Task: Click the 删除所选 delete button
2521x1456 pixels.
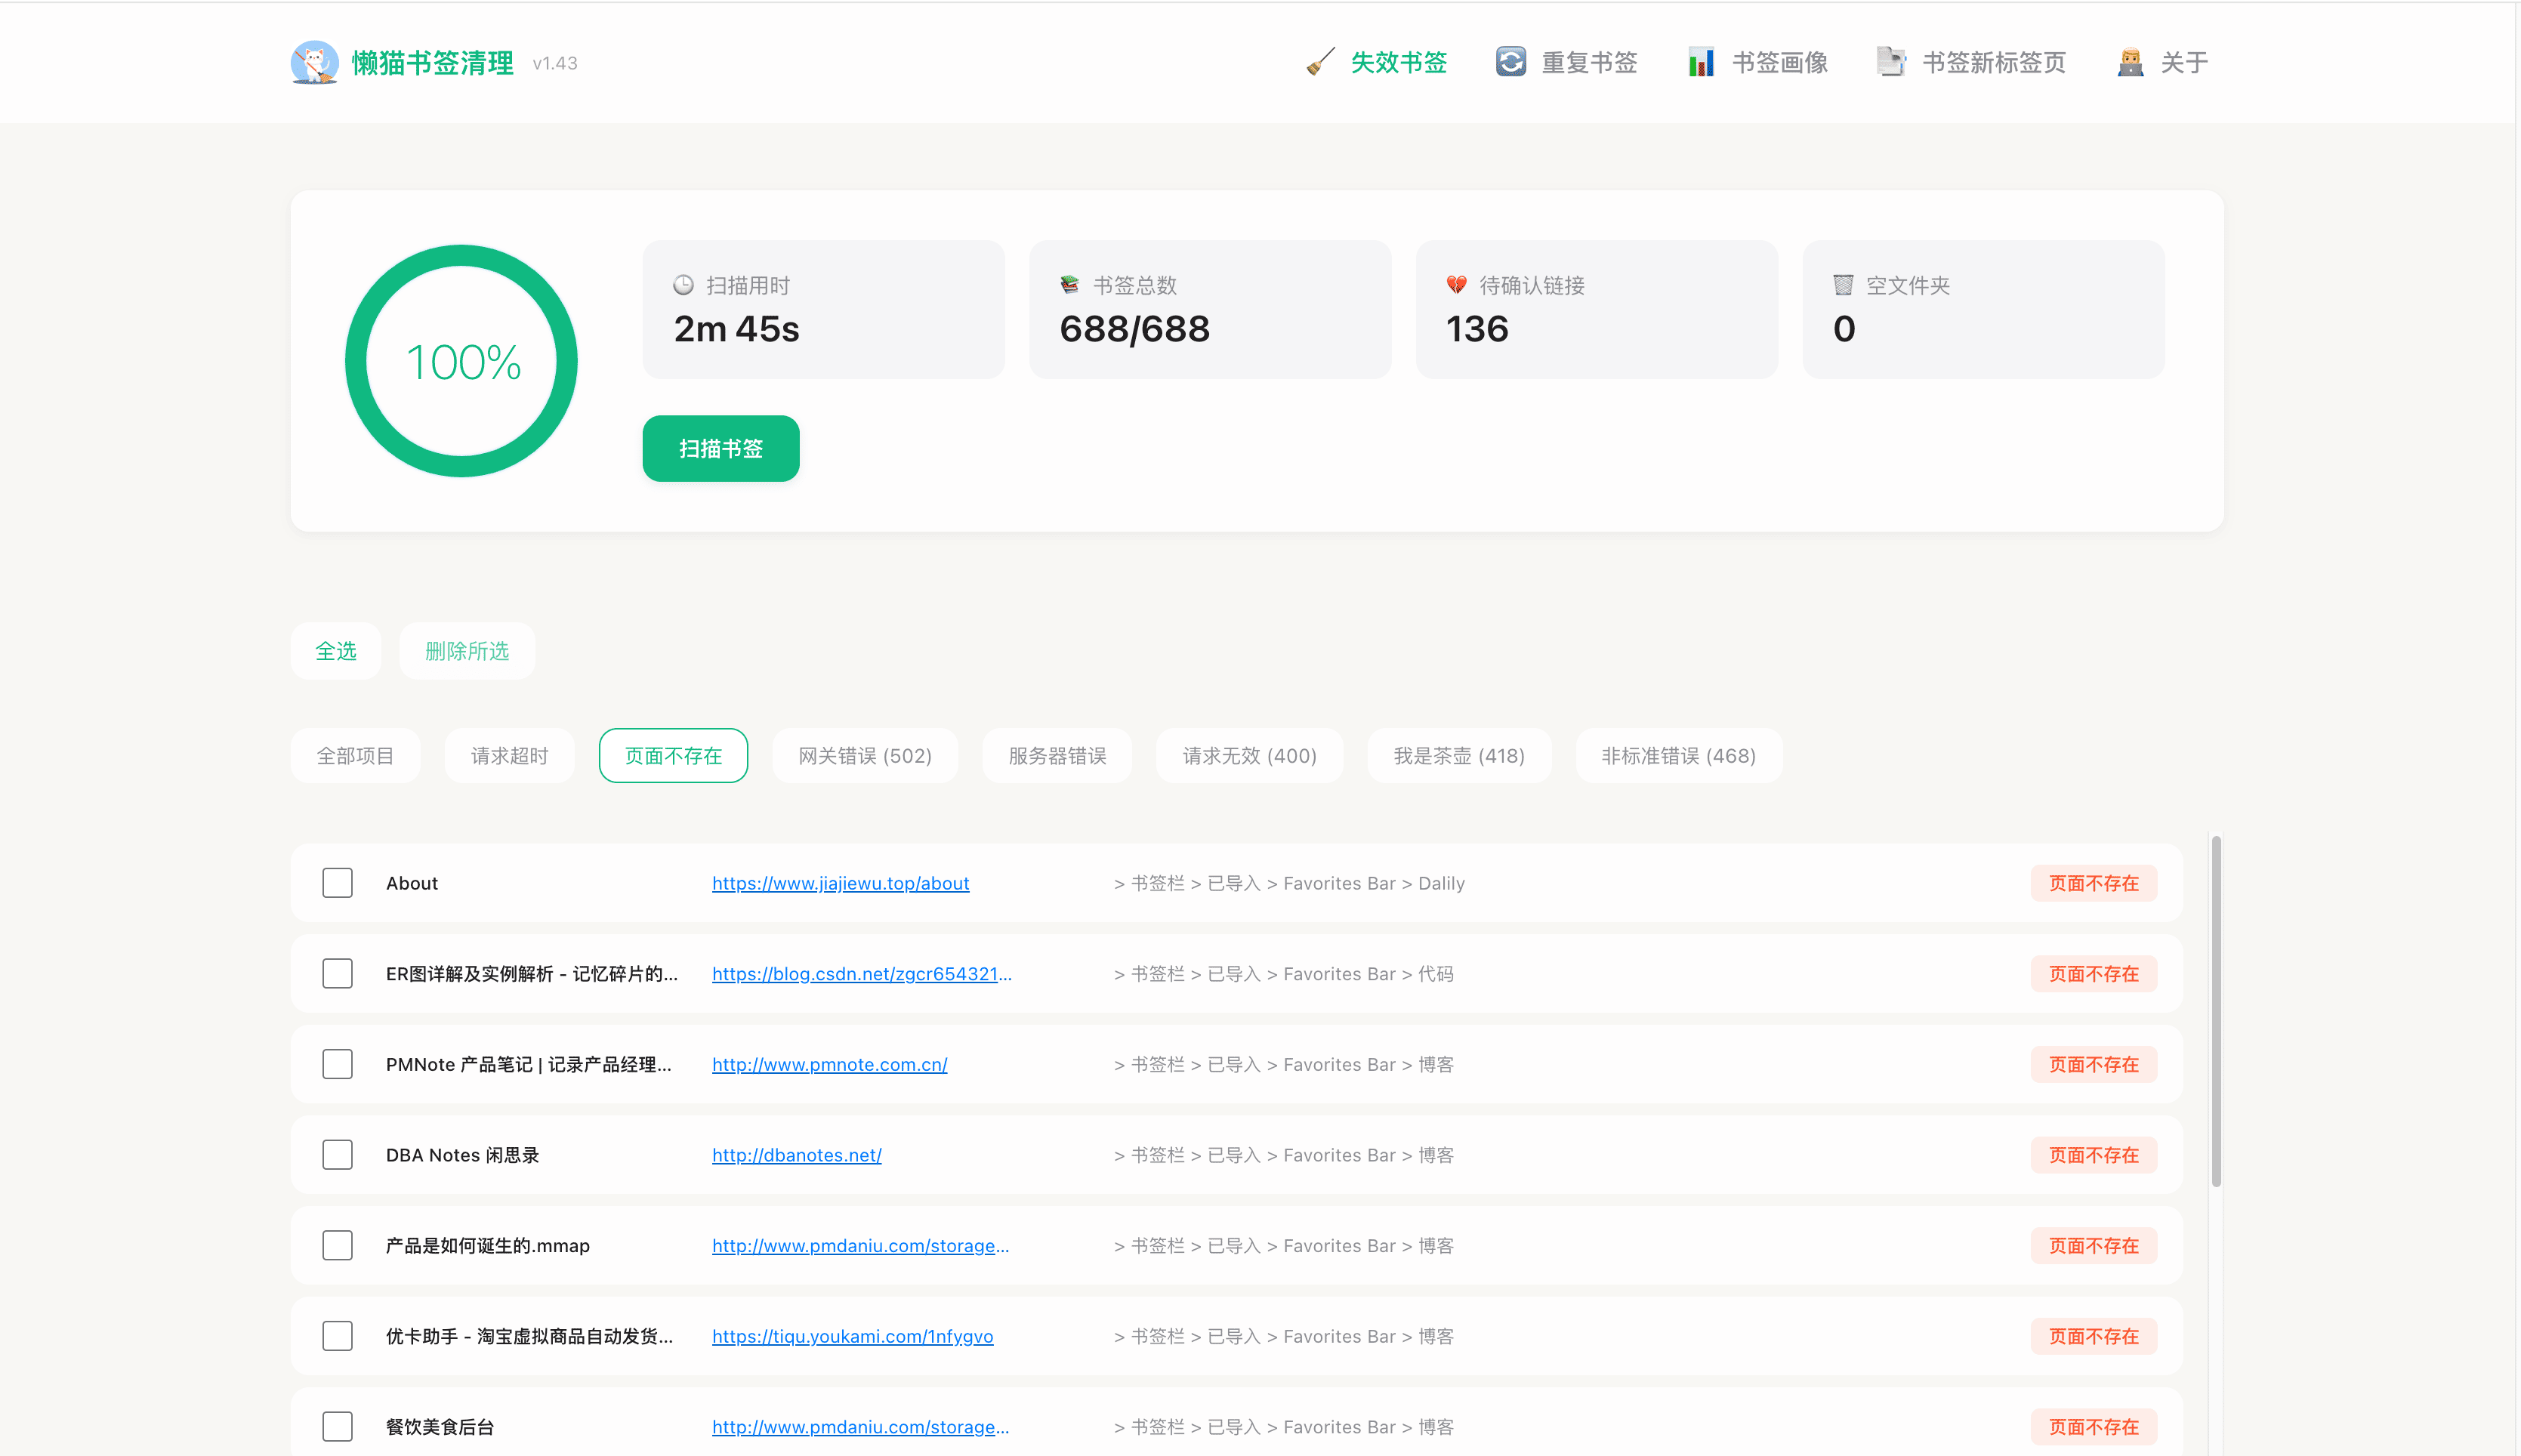Action: [x=466, y=651]
